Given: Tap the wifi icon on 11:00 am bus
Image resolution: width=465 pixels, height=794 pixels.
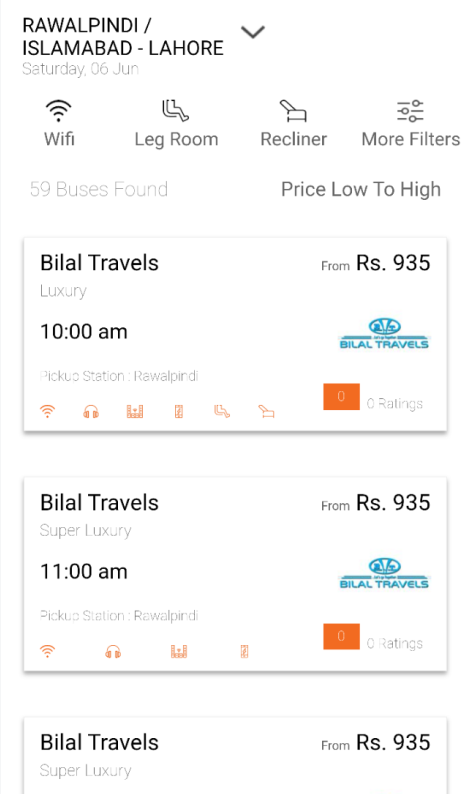Looking at the screenshot, I should click(x=47, y=651).
